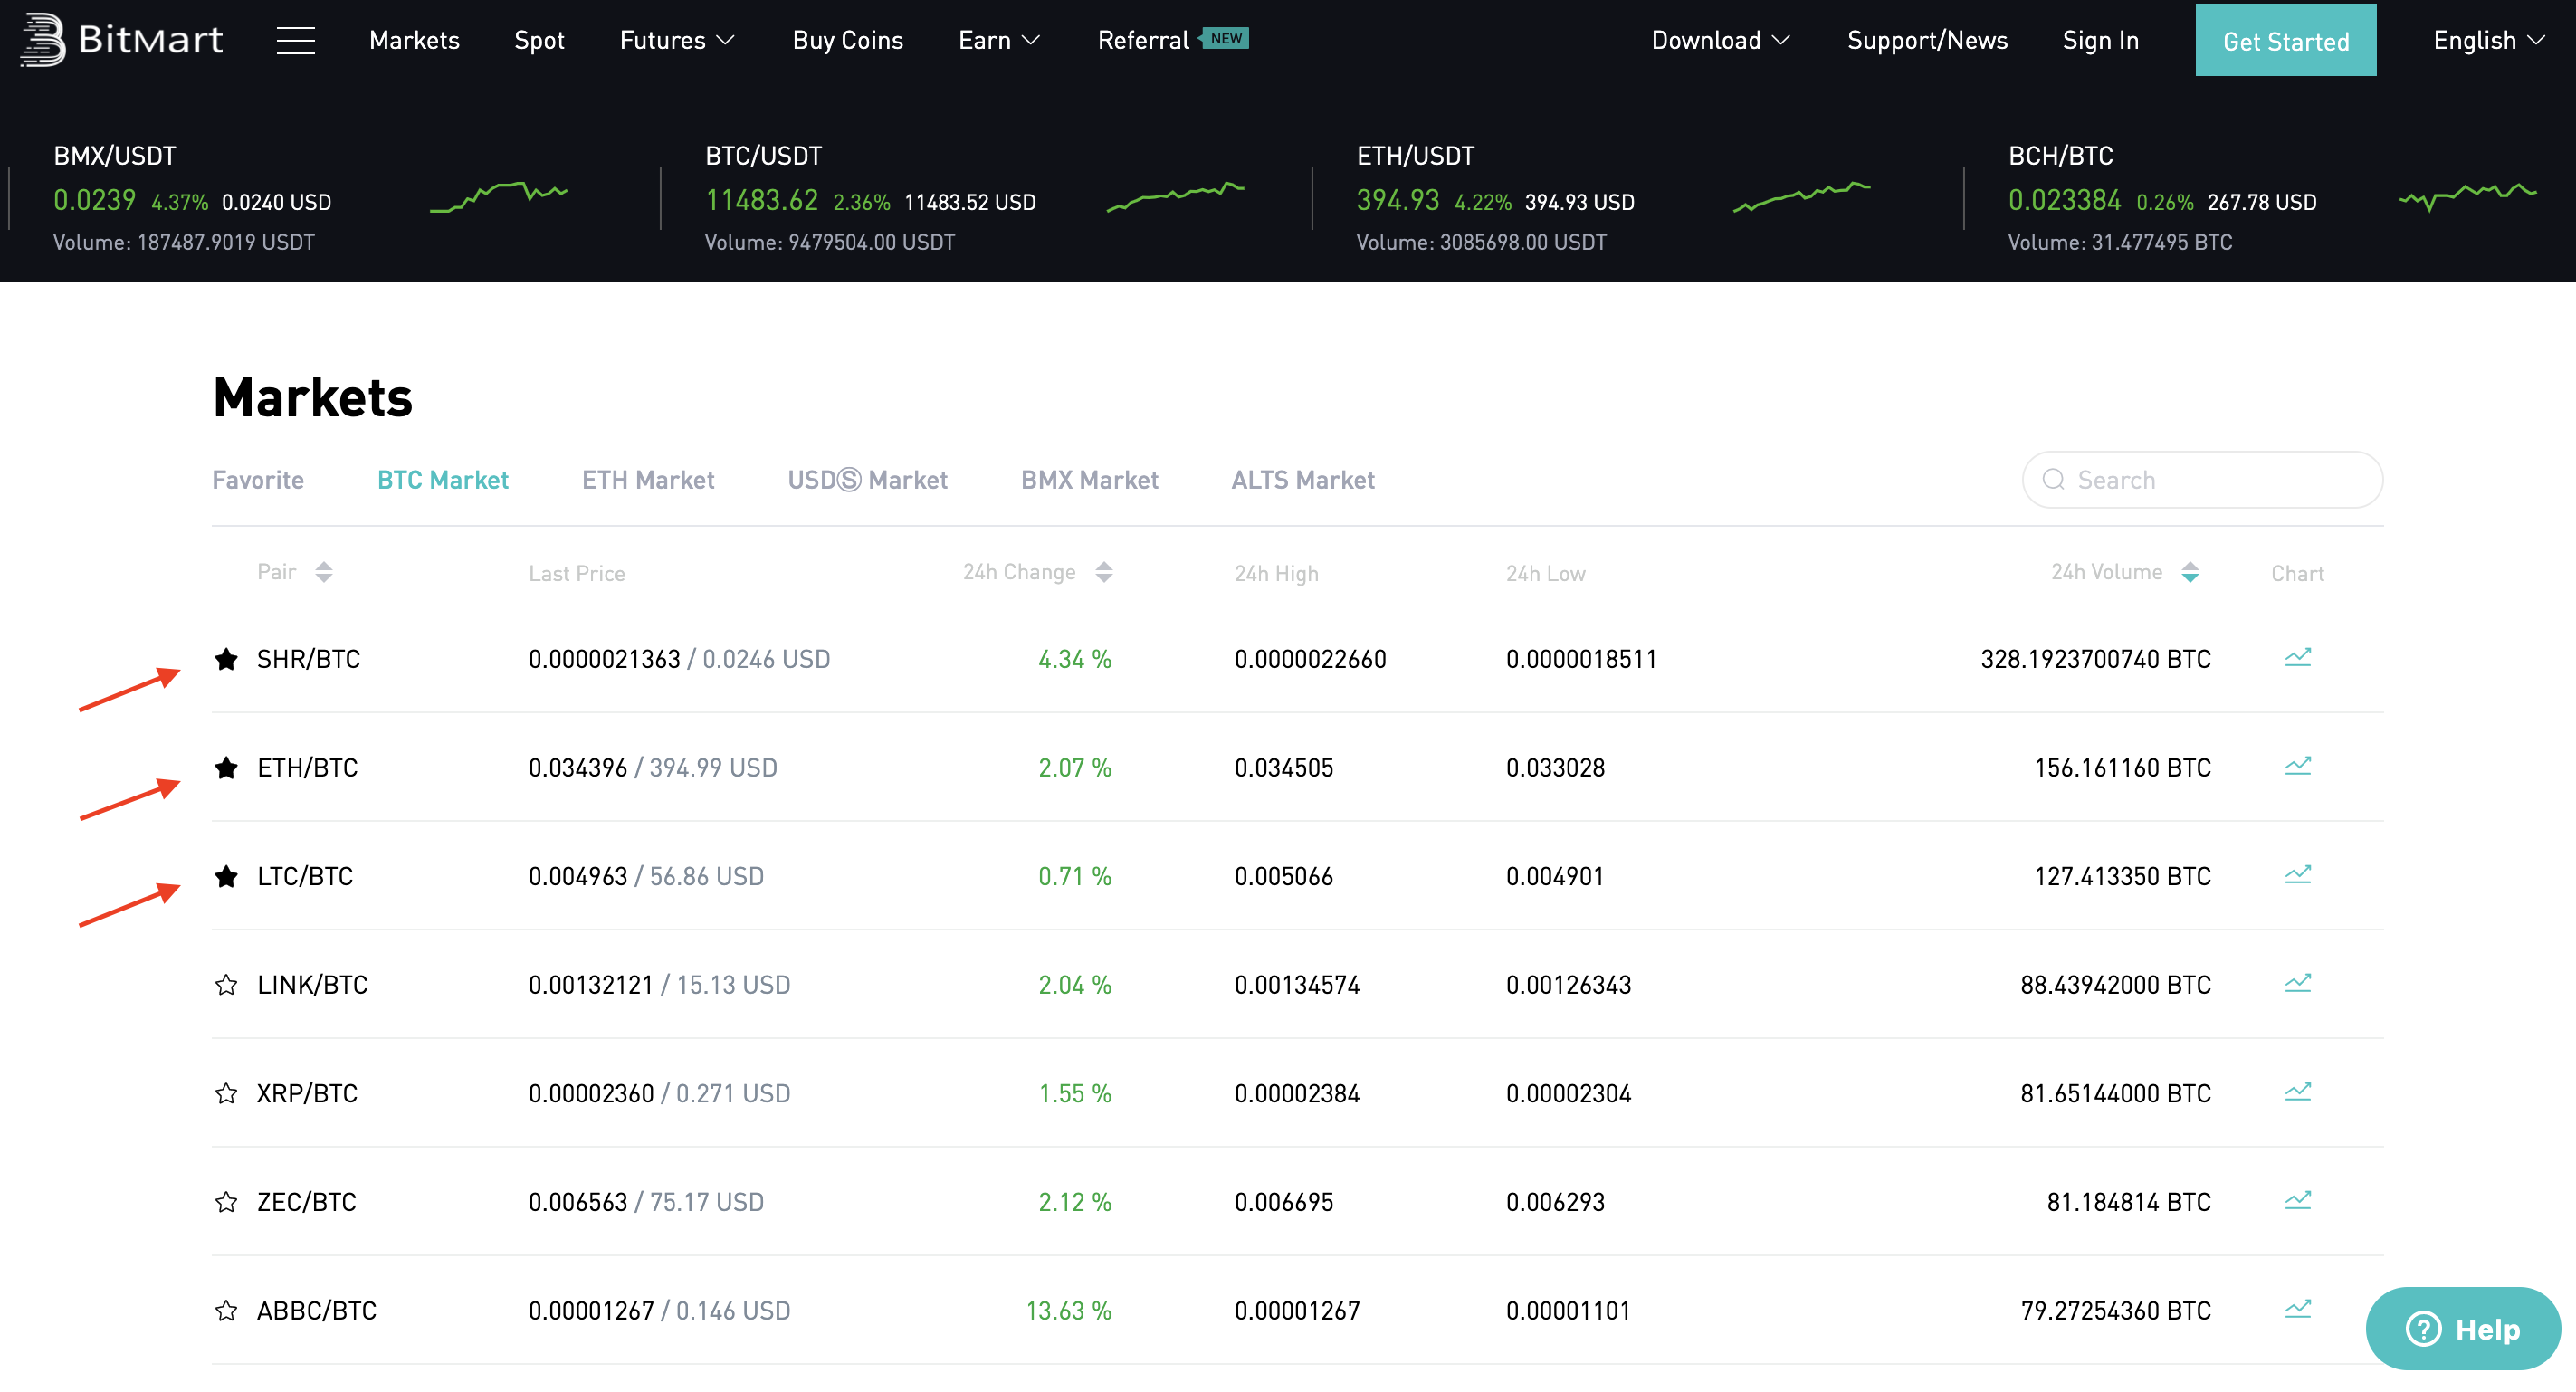Unfavorite the SHR/BTC star
Viewport: 2576px width, 1392px height.
click(226, 659)
